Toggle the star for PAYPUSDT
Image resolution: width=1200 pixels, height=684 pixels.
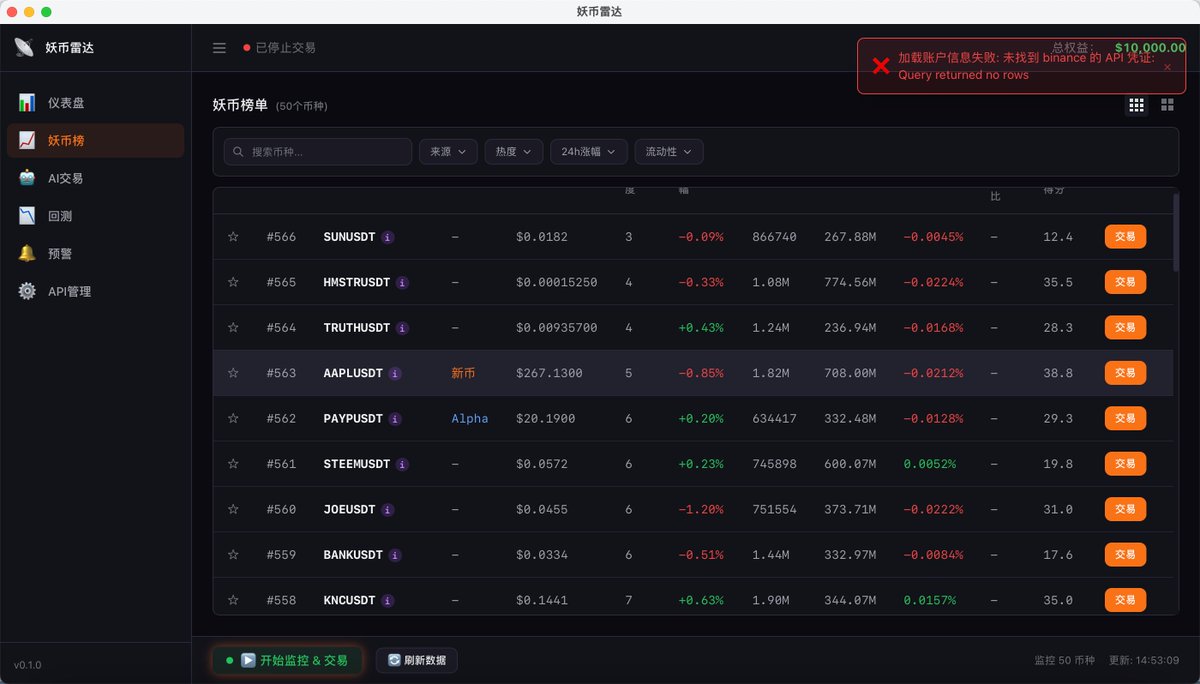click(233, 418)
